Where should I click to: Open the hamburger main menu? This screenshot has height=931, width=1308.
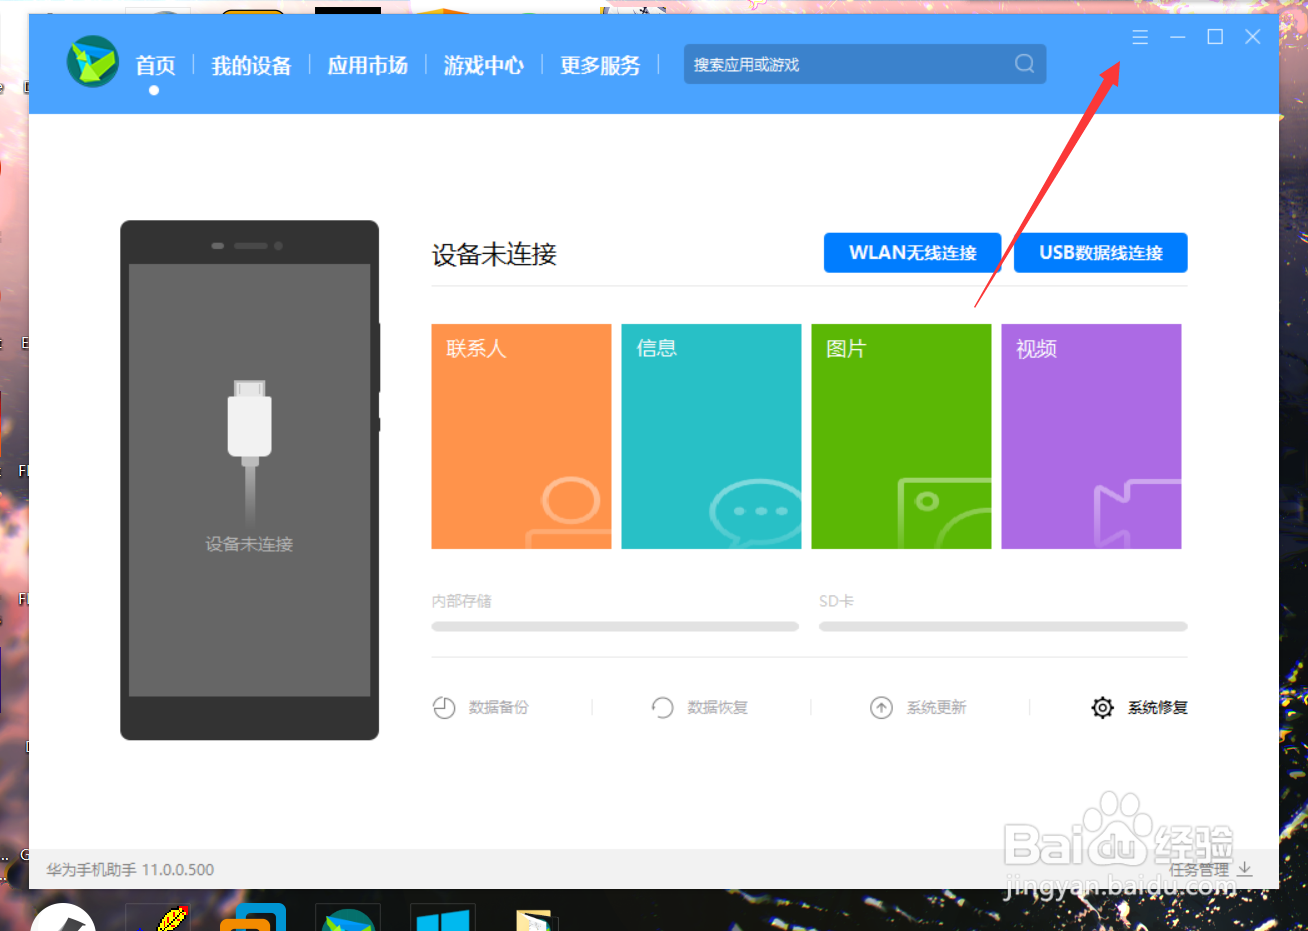coord(1140,36)
